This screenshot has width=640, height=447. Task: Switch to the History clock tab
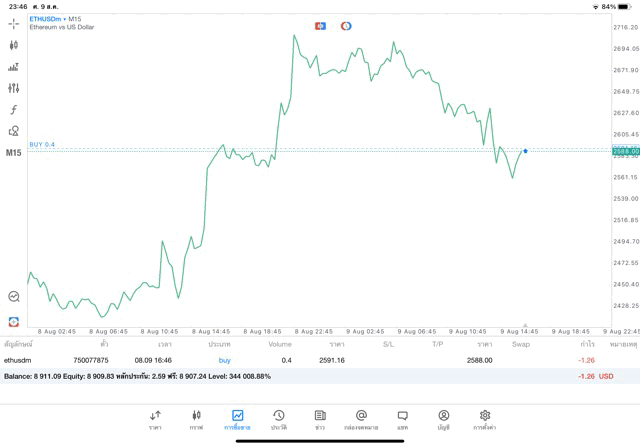click(x=278, y=418)
